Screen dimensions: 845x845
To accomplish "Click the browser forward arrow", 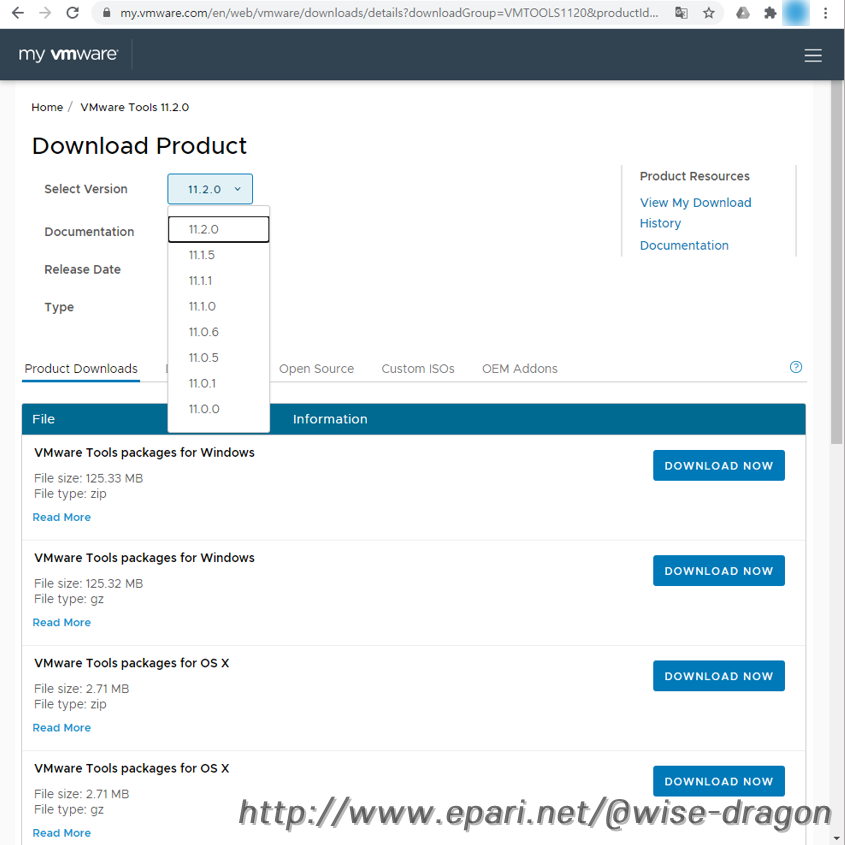I will tap(45, 13).
